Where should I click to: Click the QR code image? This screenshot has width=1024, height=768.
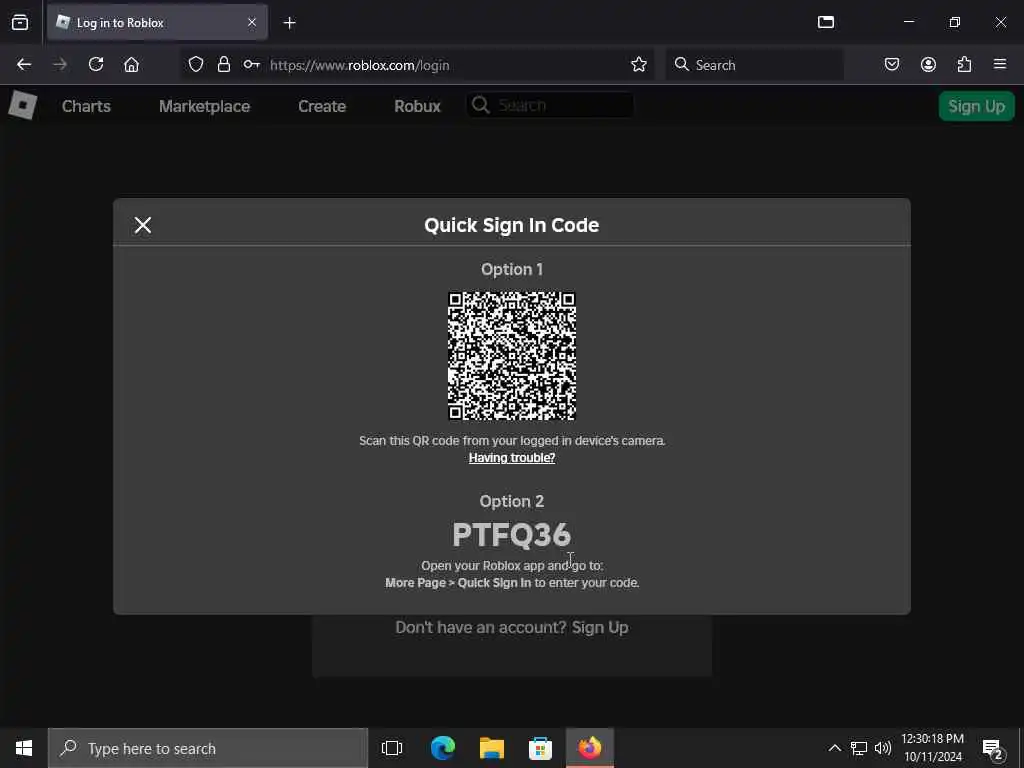512,356
